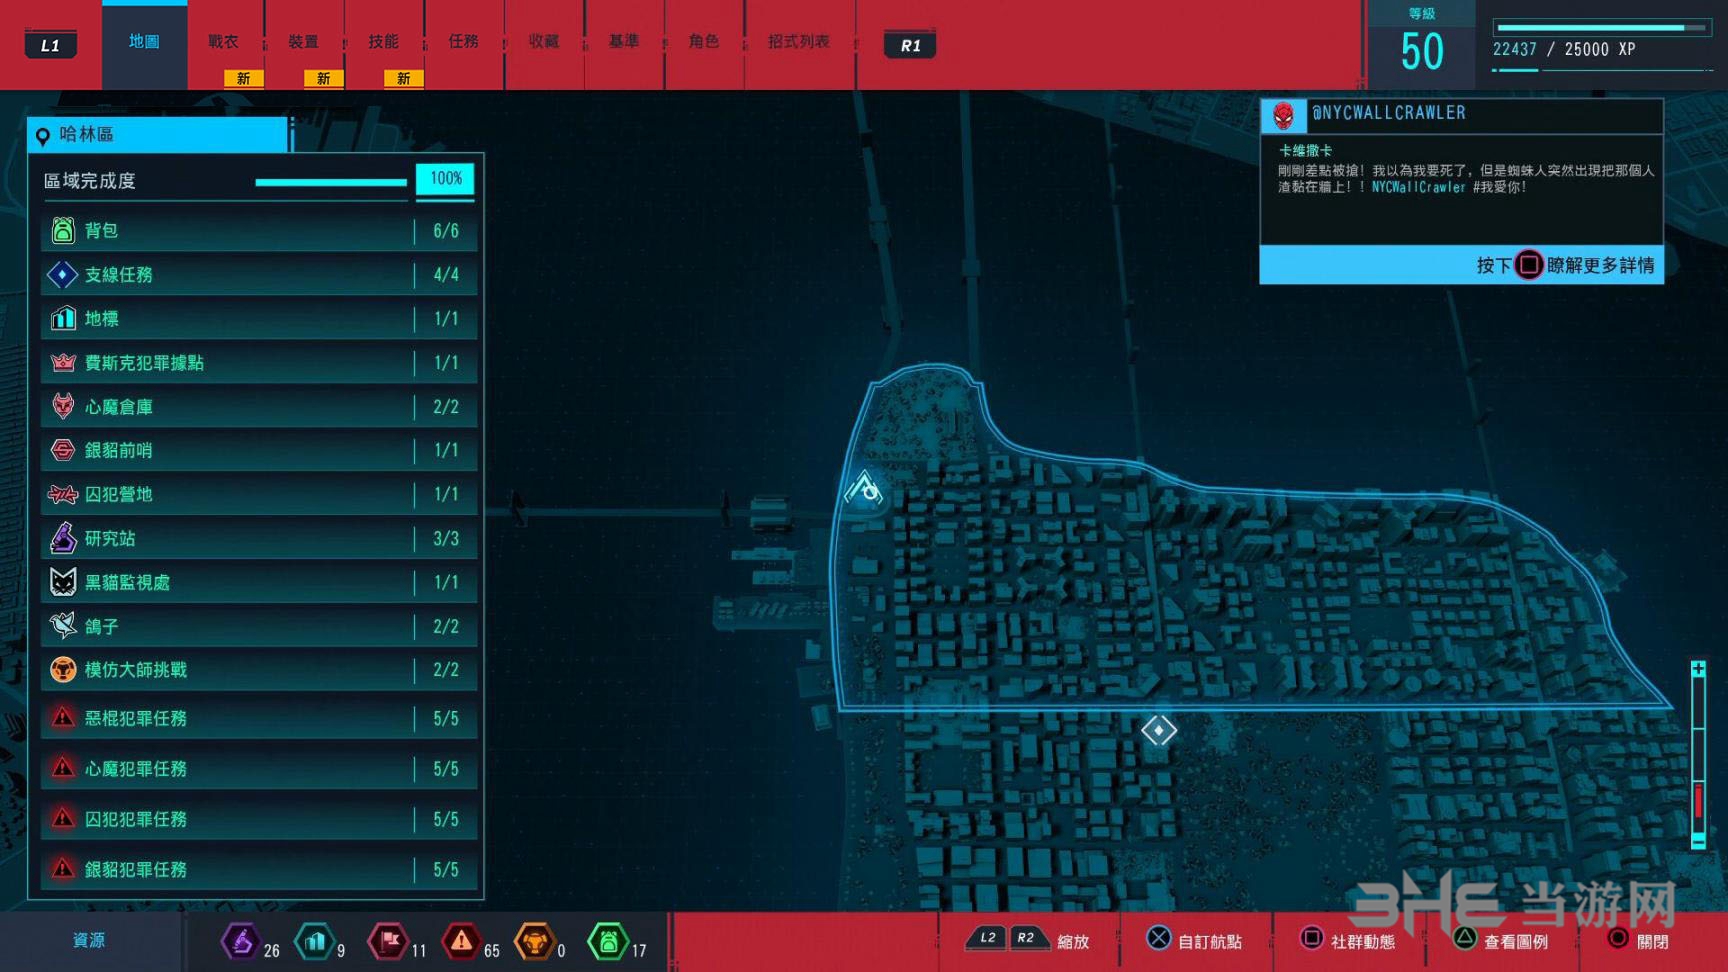Click the NYCWallCrawler mention in post

1418,187
